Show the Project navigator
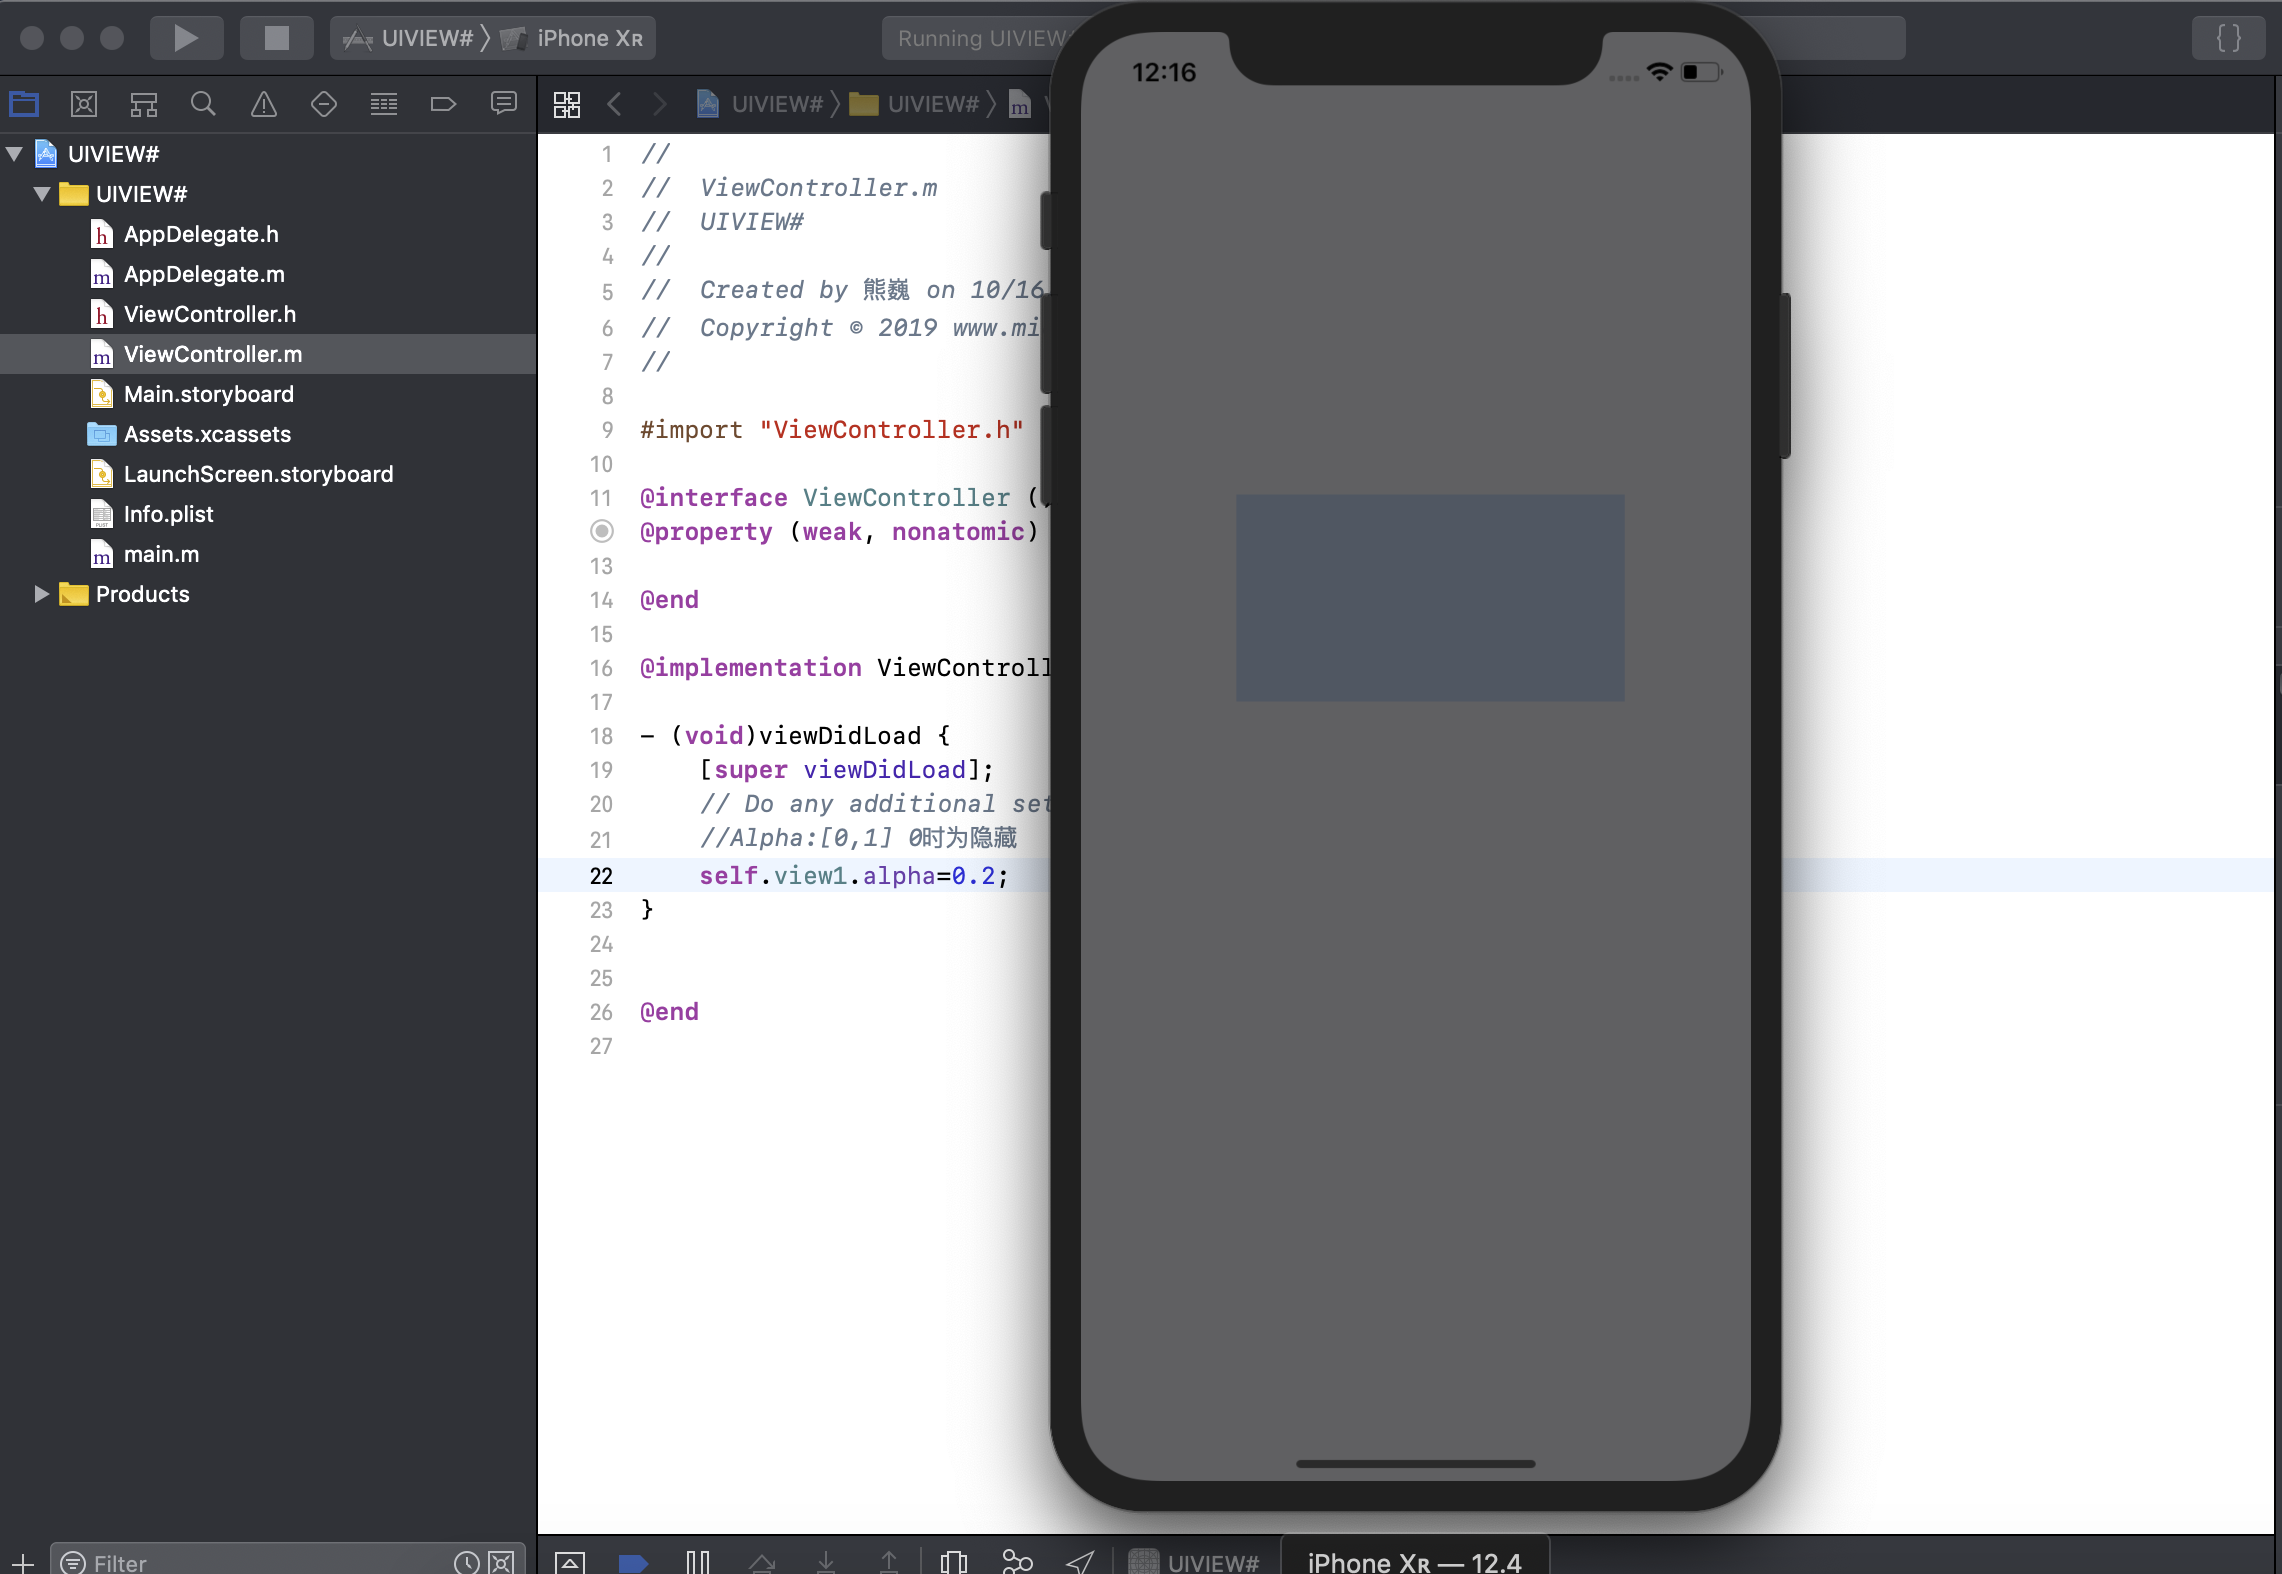Screen dimensions: 2282x1574 24,104
